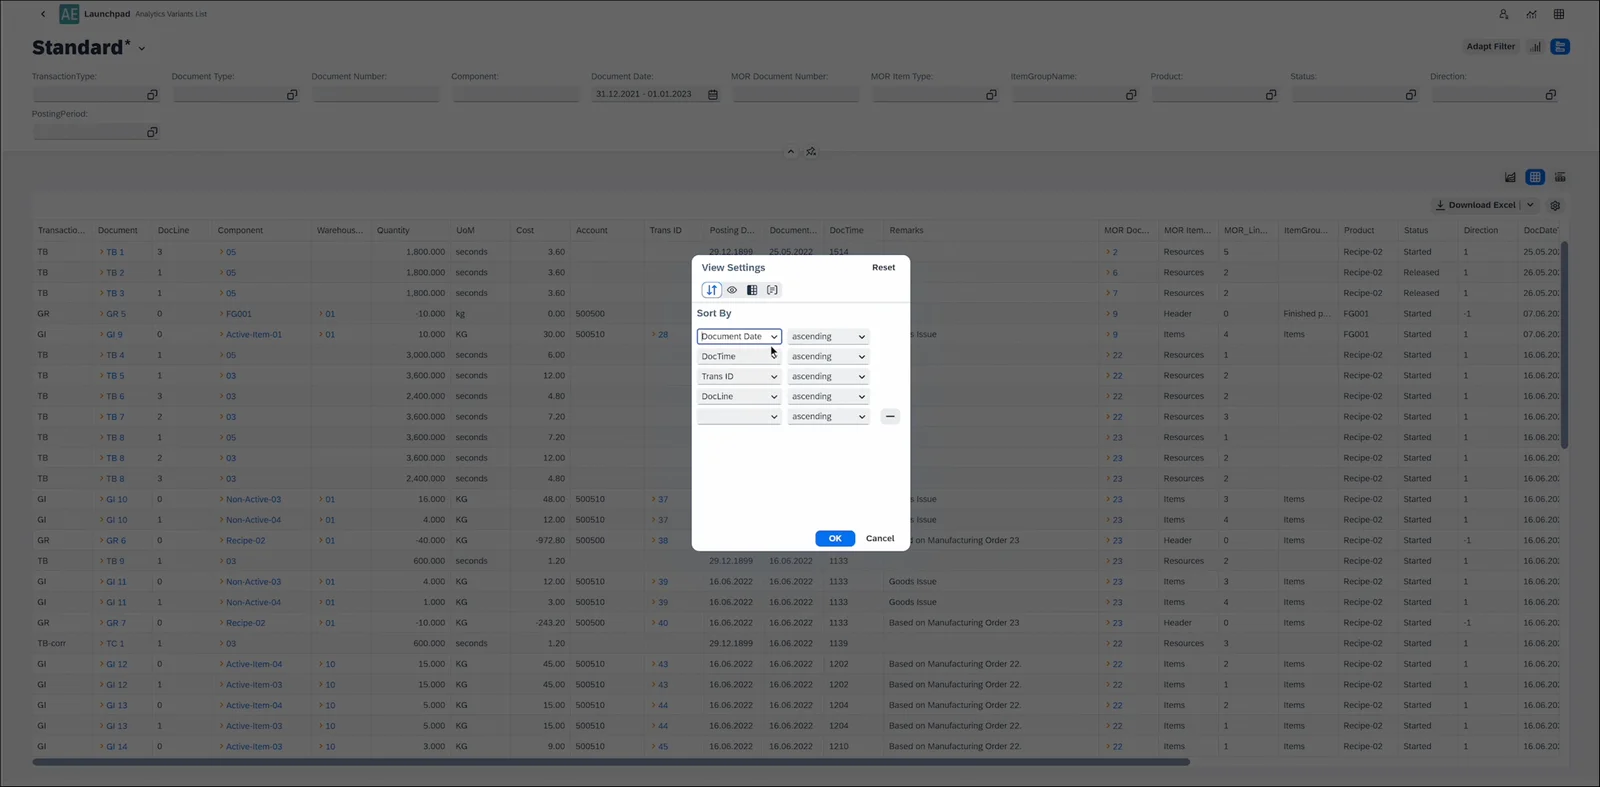Collapse the filter header with up arrow
1600x787 pixels.
(790, 152)
